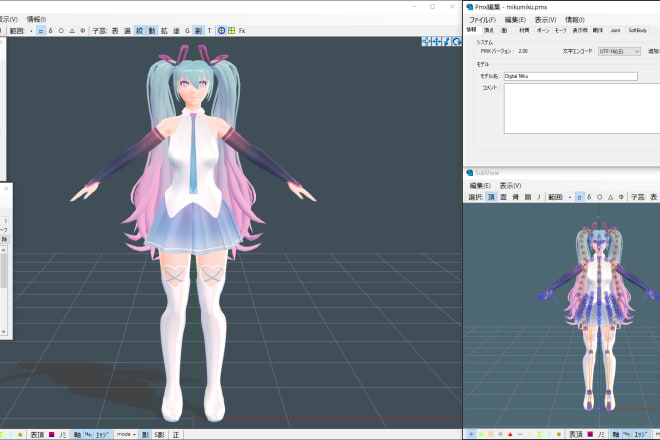Open the 表 sub-window in main view toolbar
The width and height of the screenshot is (660, 440).
click(x=115, y=31)
